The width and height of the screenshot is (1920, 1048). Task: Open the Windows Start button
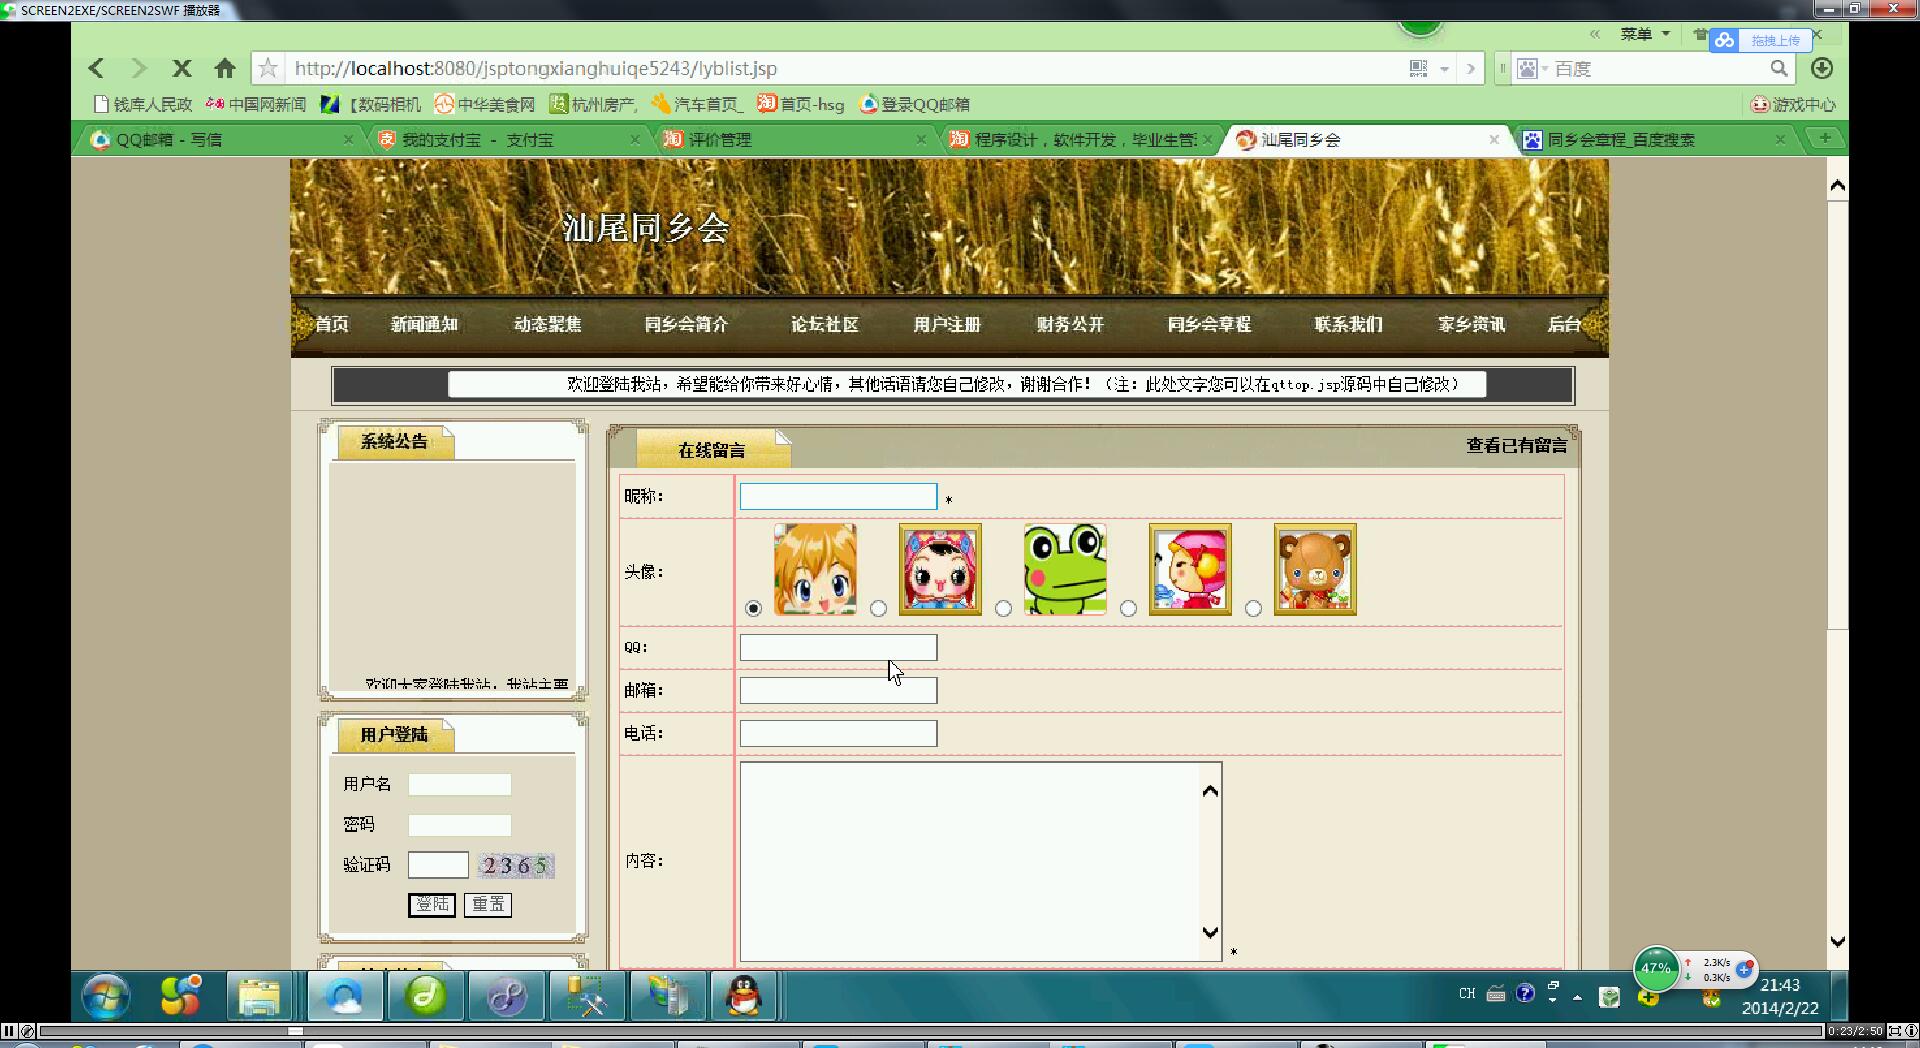(x=106, y=996)
